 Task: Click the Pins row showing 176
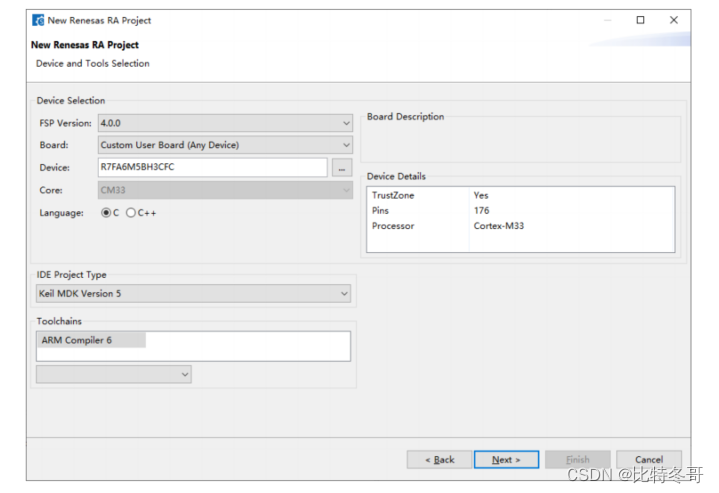click(520, 210)
